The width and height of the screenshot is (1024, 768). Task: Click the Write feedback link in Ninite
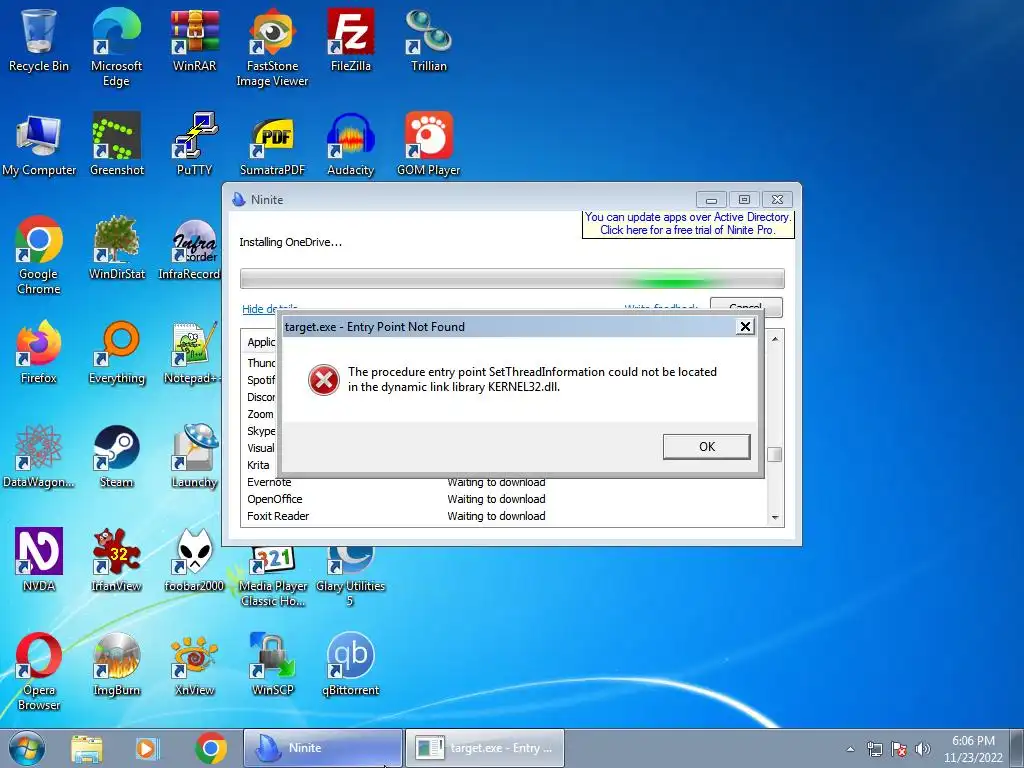click(661, 308)
